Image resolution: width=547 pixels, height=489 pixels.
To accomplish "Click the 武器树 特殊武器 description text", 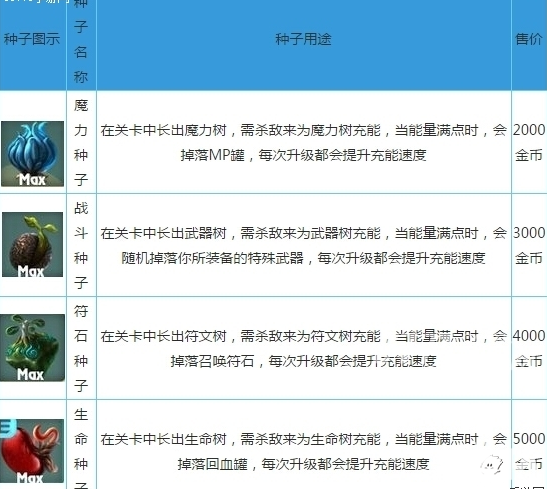I will pos(304,246).
